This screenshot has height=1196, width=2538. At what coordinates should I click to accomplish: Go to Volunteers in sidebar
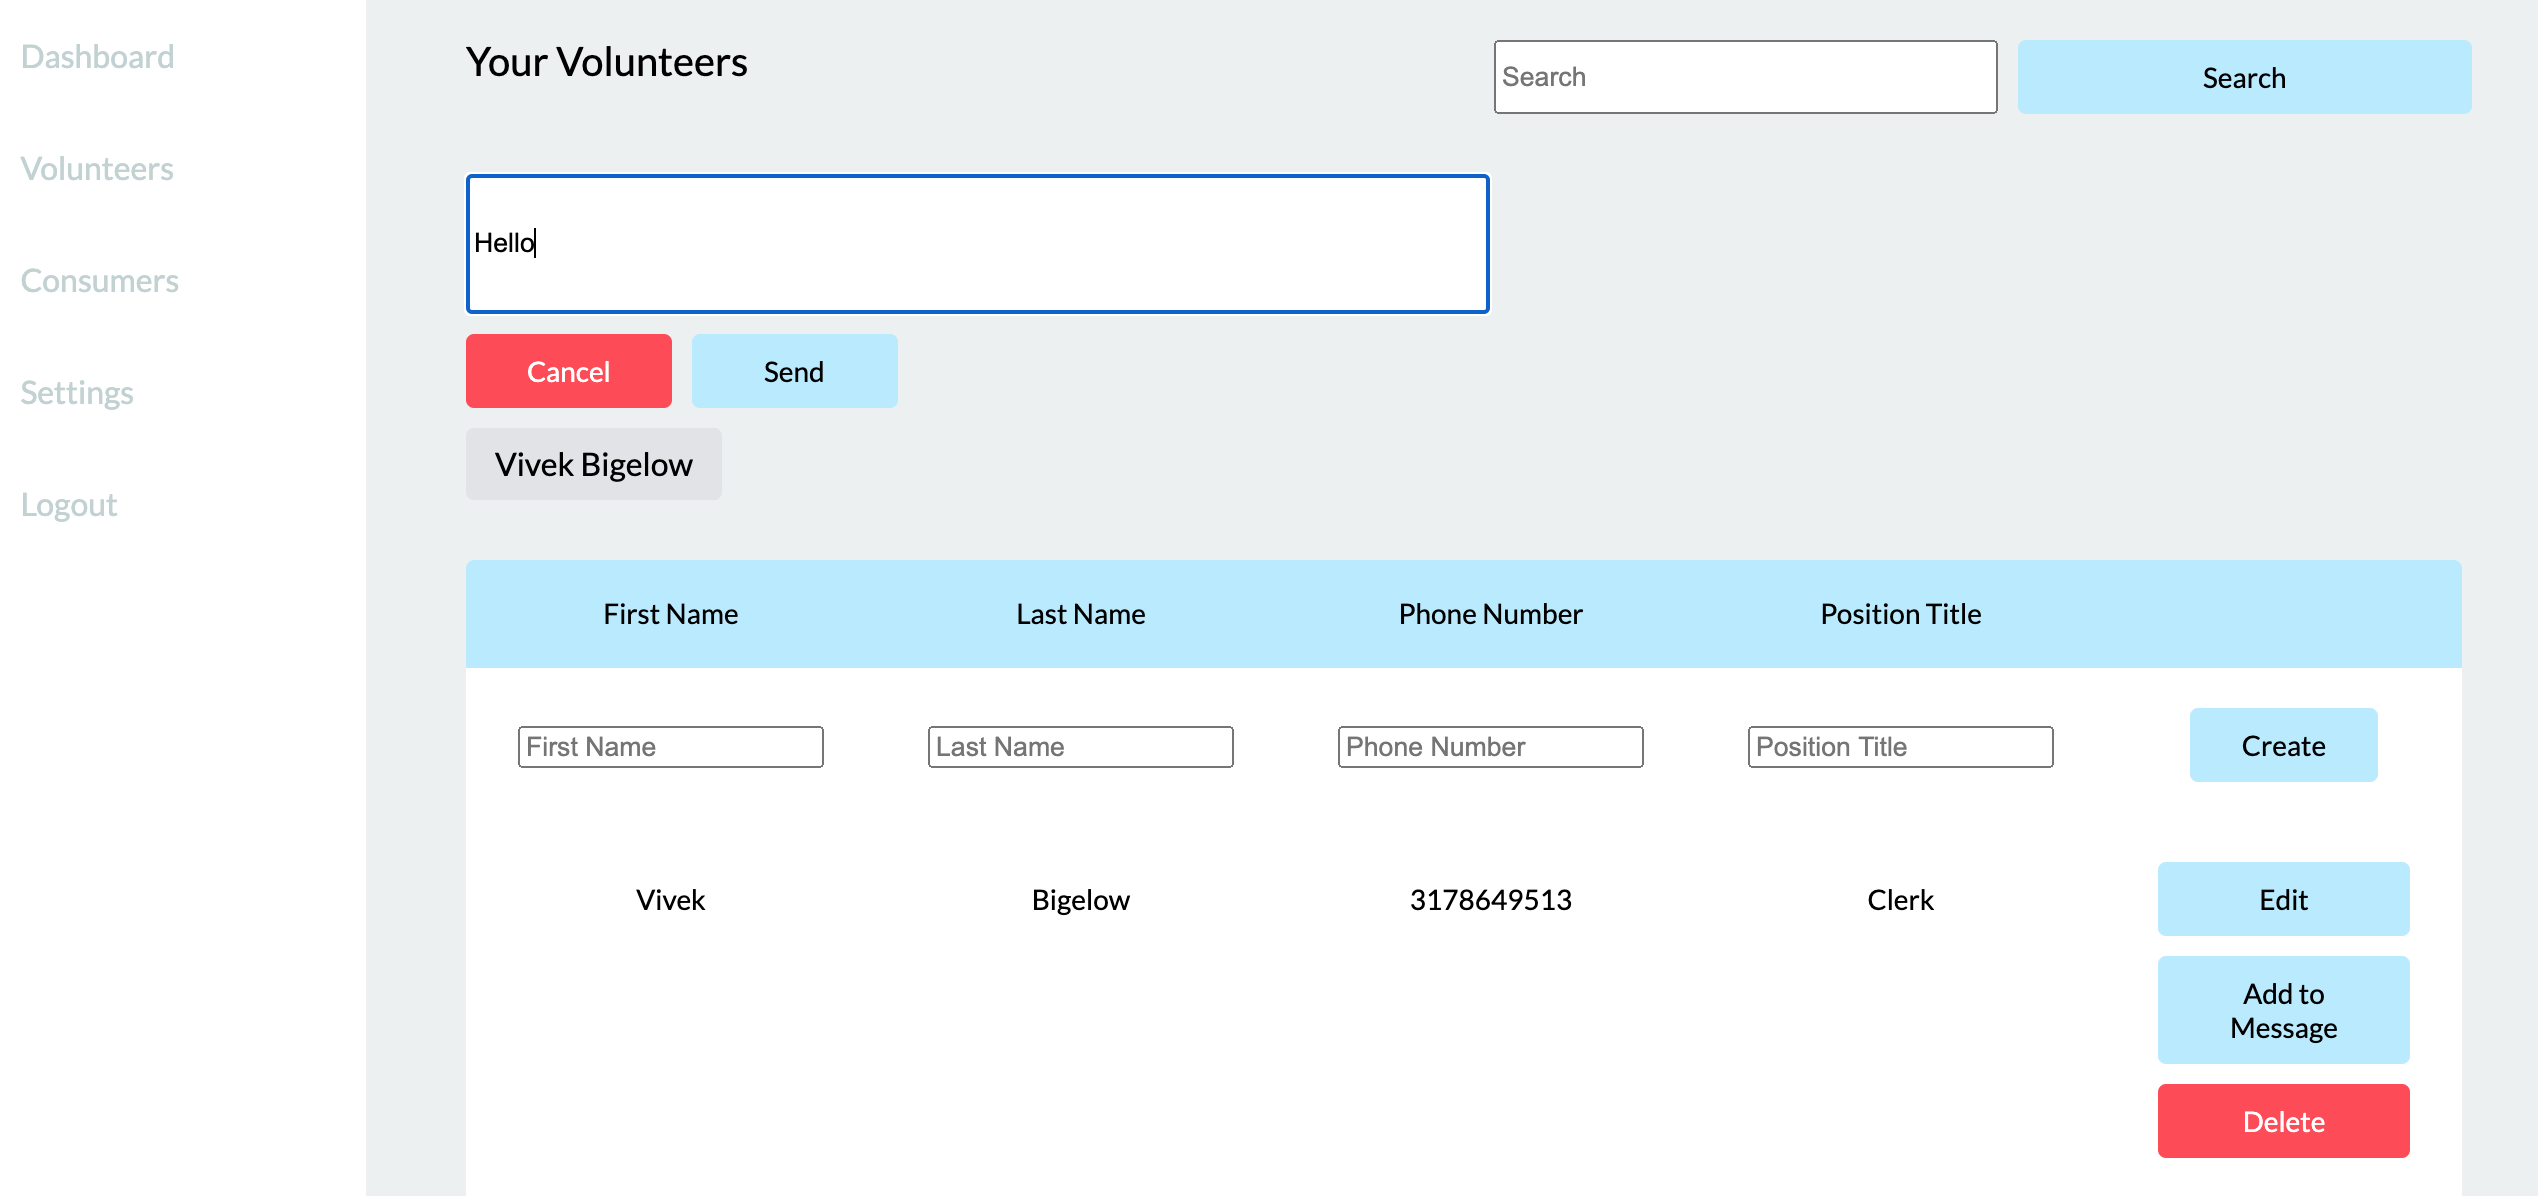[97, 169]
